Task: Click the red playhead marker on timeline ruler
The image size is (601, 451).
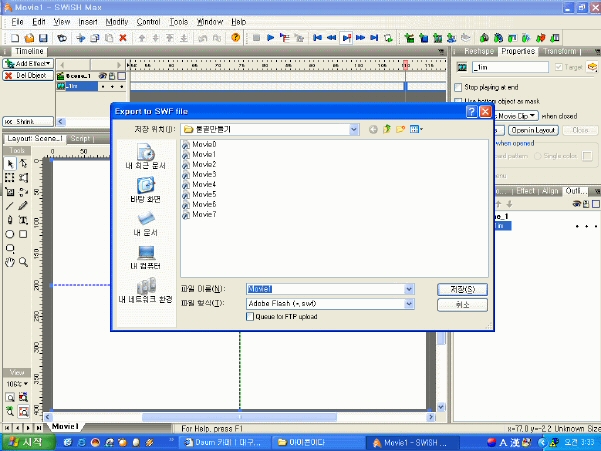Action: [x=405, y=64]
